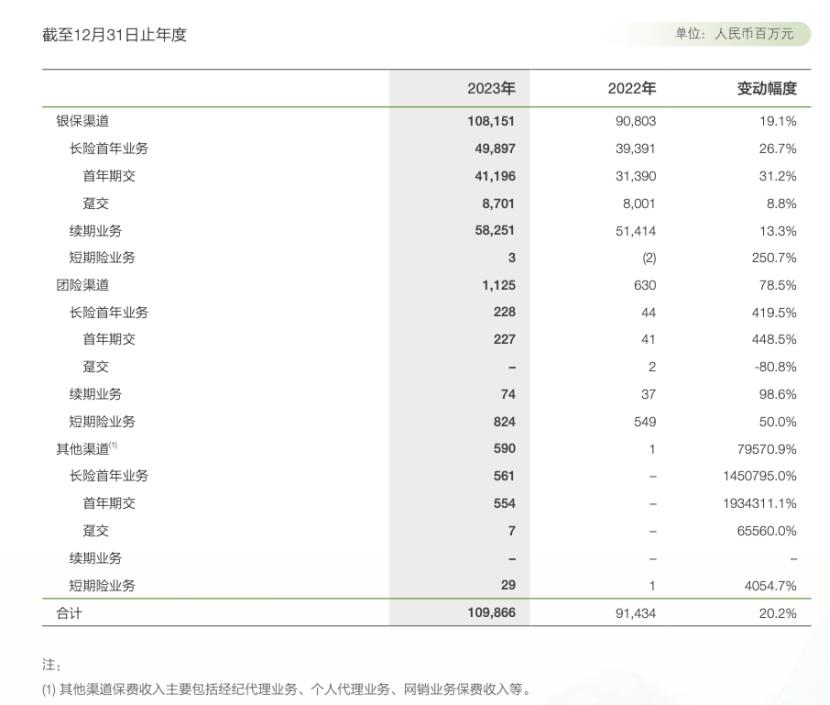The height and width of the screenshot is (705, 830).
Task: Select the 108,151 value cell
Action: click(x=491, y=122)
